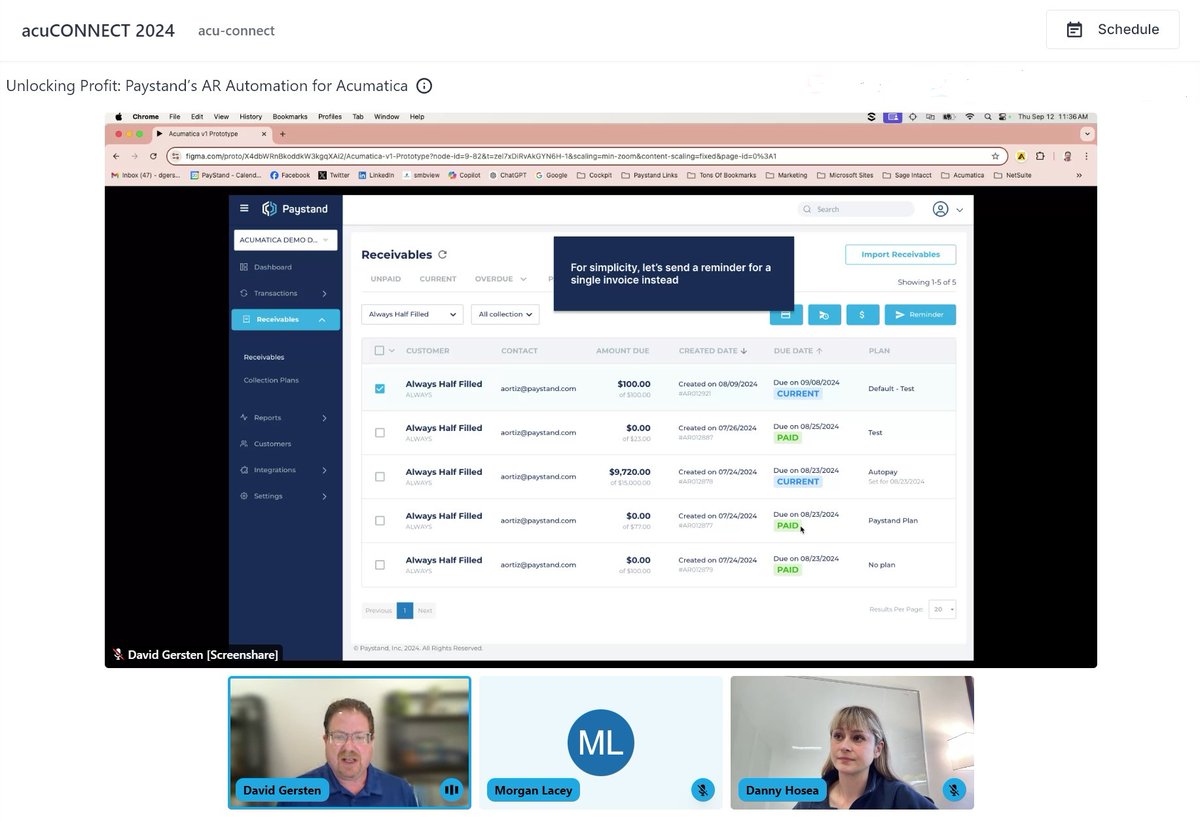Open ChatGPT bookmark
Image resolution: width=1200 pixels, height=822 pixels.
tap(507, 175)
